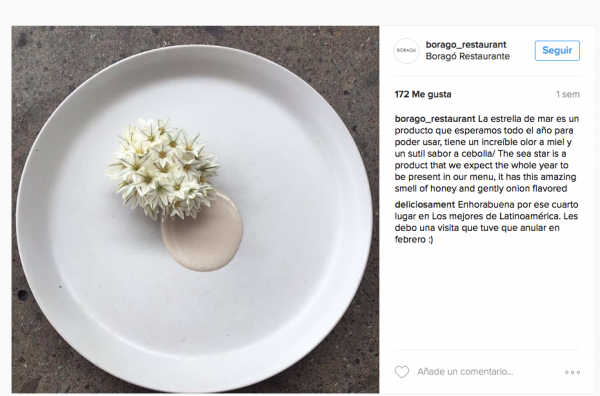Click the English caption translation portion
The width and height of the screenshot is (600, 396).
(x=486, y=171)
